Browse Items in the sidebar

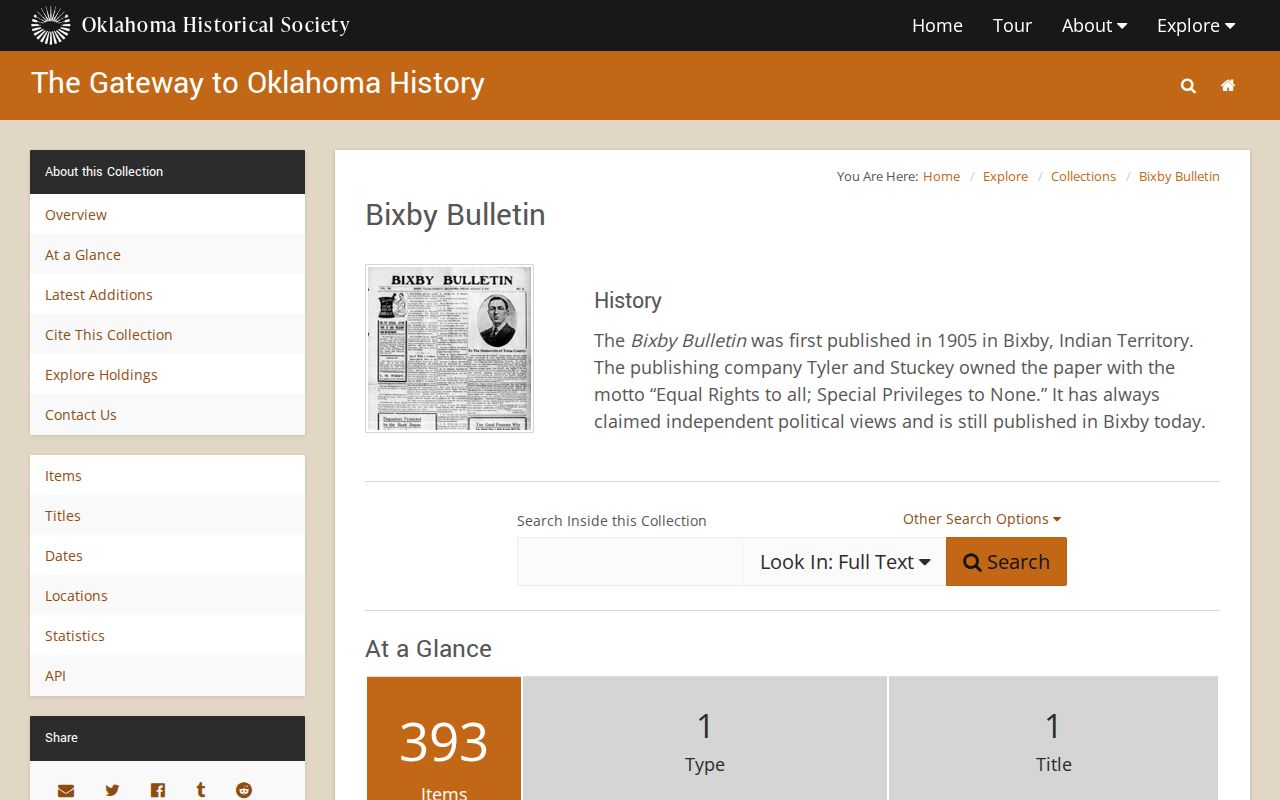(x=167, y=476)
